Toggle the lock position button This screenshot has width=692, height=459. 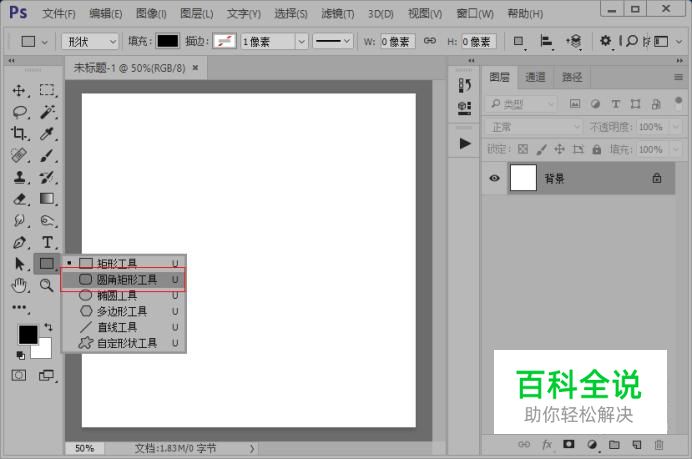(x=559, y=149)
